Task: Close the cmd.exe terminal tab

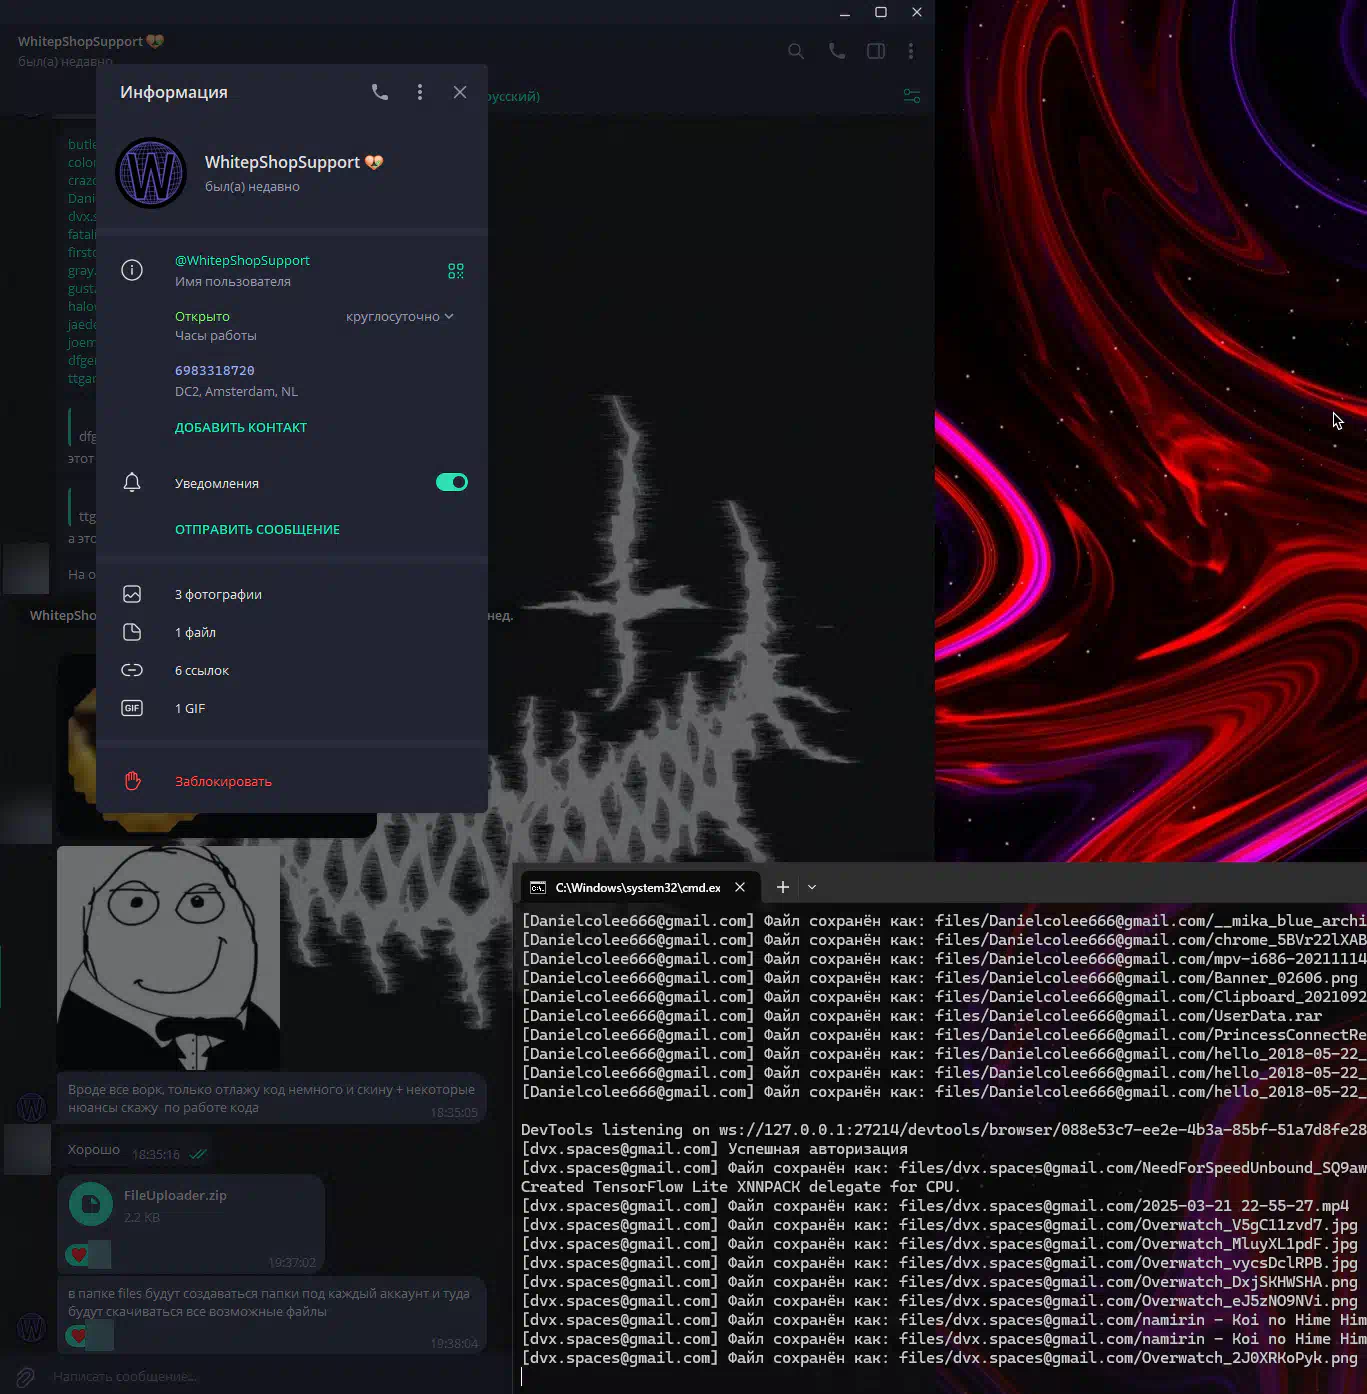Action: (740, 887)
